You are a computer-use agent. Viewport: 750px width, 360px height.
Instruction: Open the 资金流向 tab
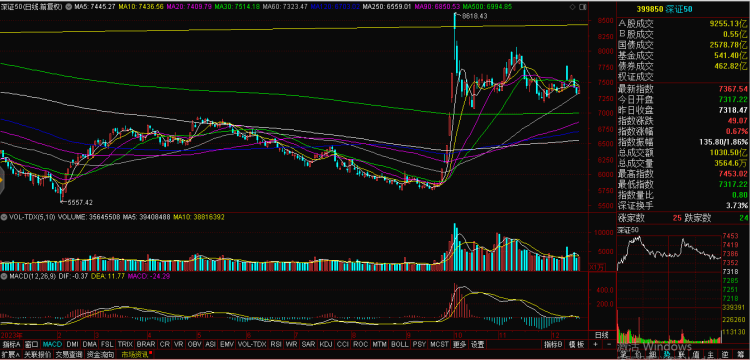[100, 355]
